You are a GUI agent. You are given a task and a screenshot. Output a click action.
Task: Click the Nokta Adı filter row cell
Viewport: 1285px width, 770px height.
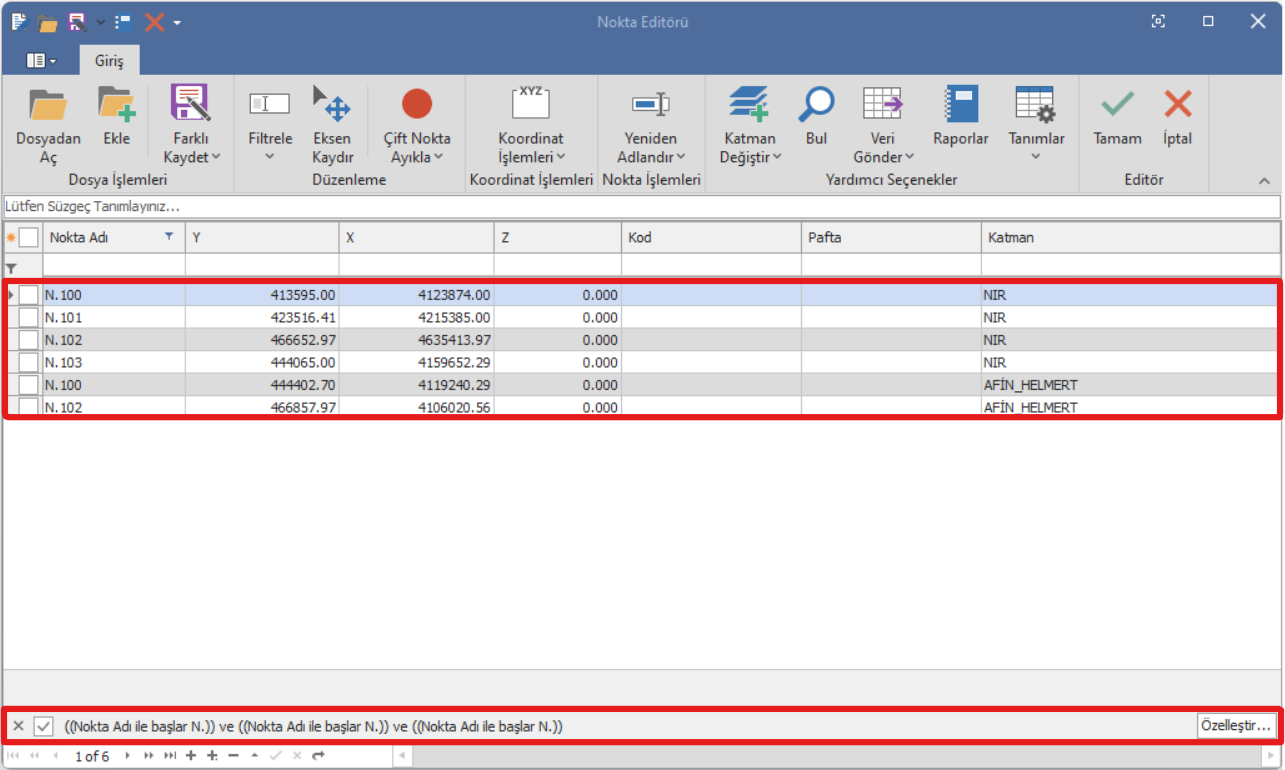click(x=114, y=265)
